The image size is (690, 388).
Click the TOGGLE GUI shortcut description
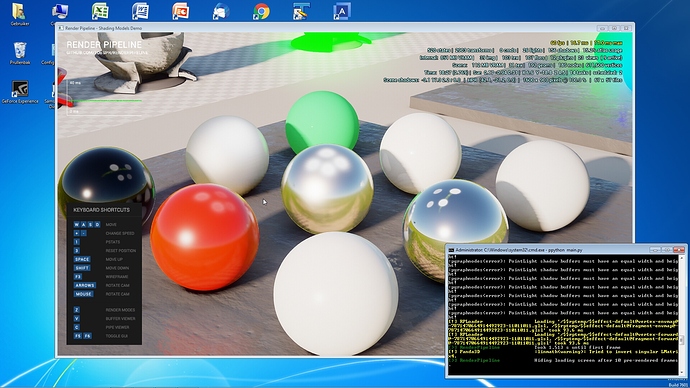(x=117, y=336)
